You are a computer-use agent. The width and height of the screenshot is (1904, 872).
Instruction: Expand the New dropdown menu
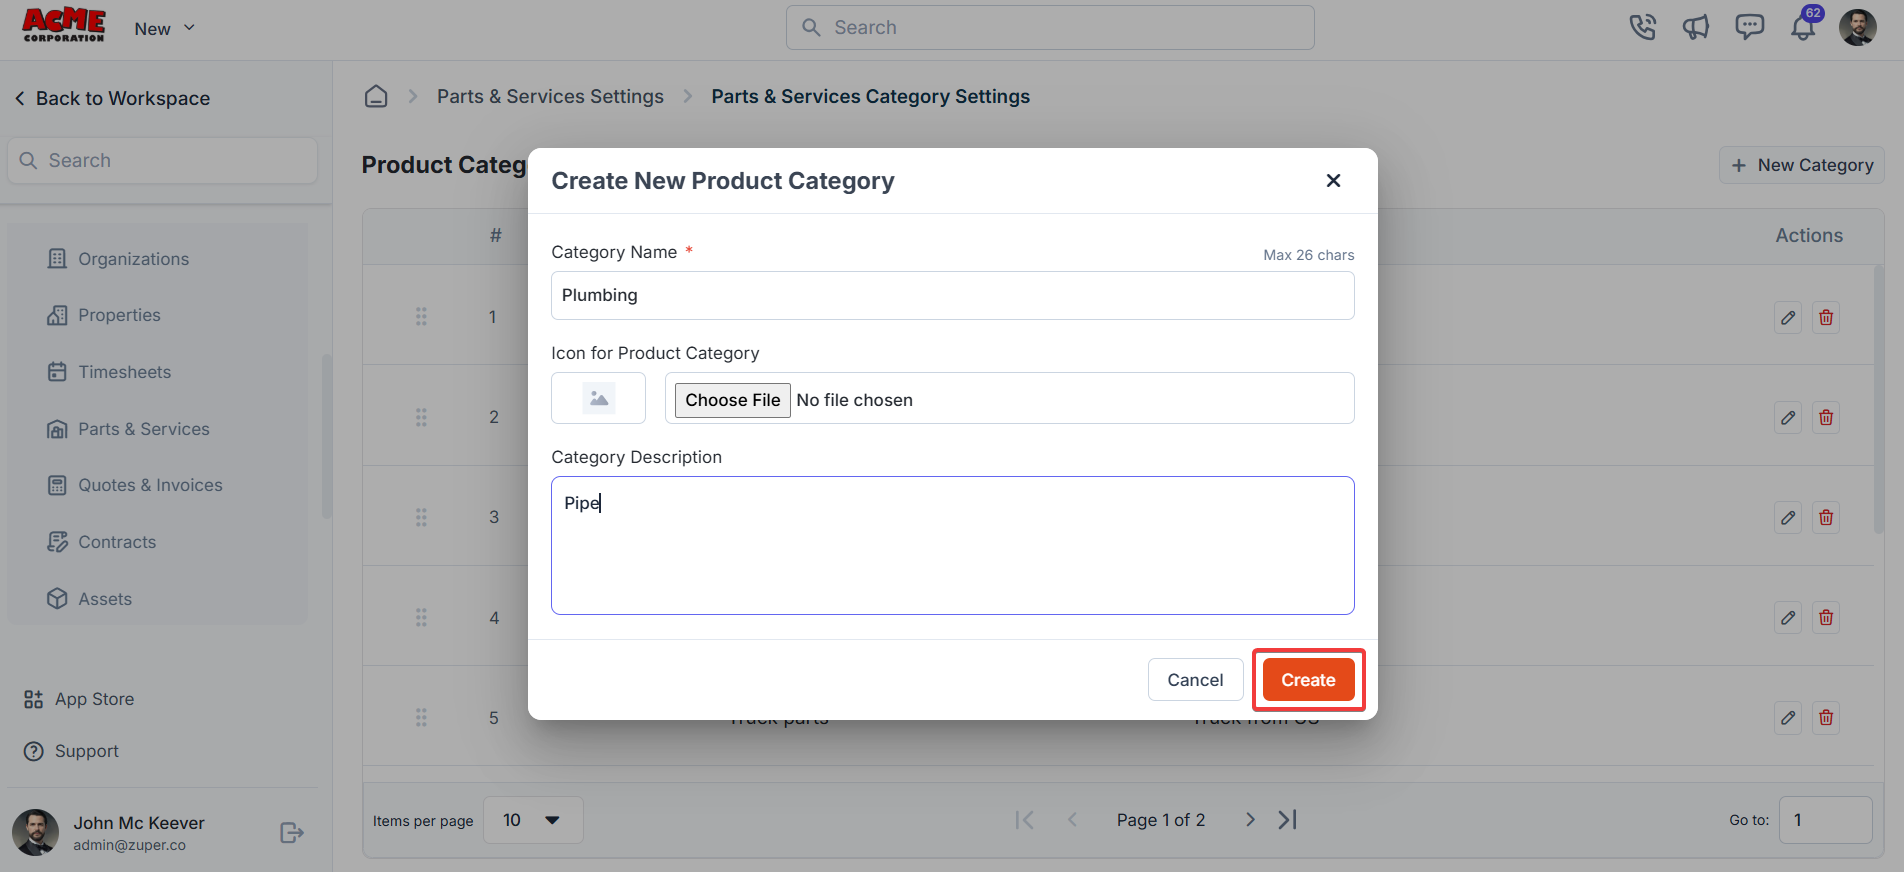click(164, 29)
